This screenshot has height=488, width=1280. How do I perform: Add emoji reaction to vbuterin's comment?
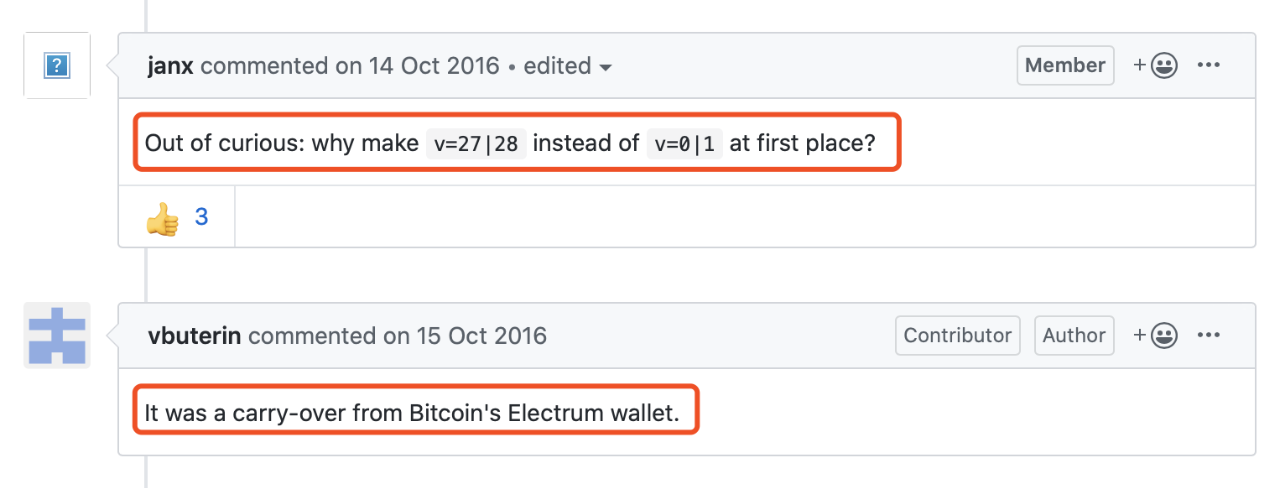coord(1155,336)
